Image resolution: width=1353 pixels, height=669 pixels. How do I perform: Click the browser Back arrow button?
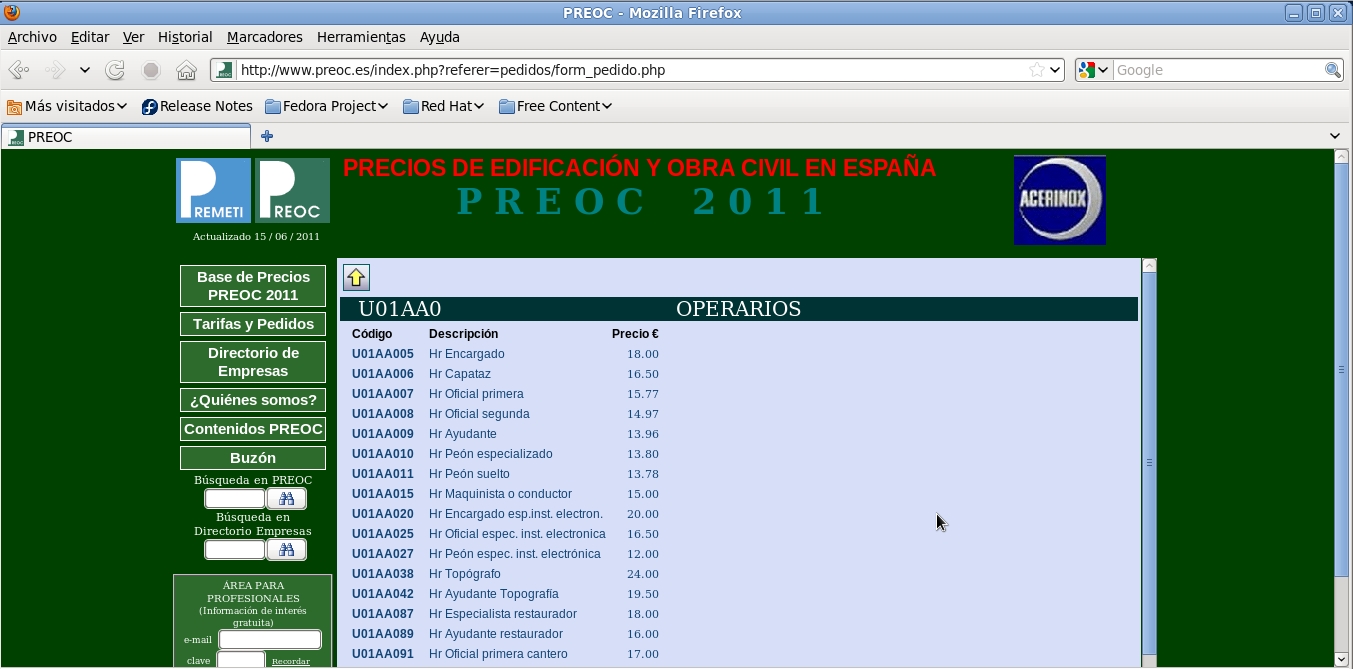coord(18,70)
